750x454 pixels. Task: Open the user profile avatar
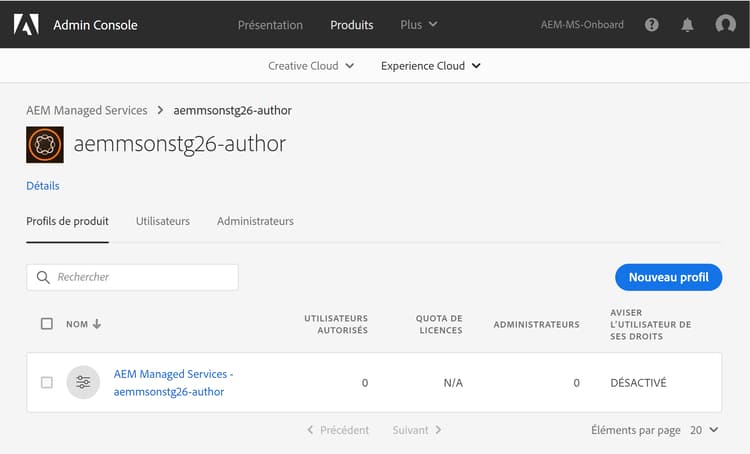[725, 25]
